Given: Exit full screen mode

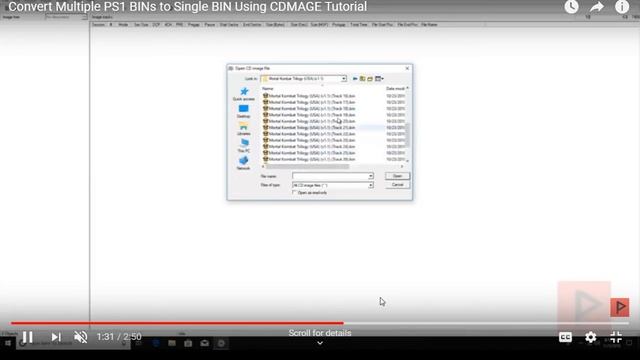Looking at the screenshot, I should (616, 337).
